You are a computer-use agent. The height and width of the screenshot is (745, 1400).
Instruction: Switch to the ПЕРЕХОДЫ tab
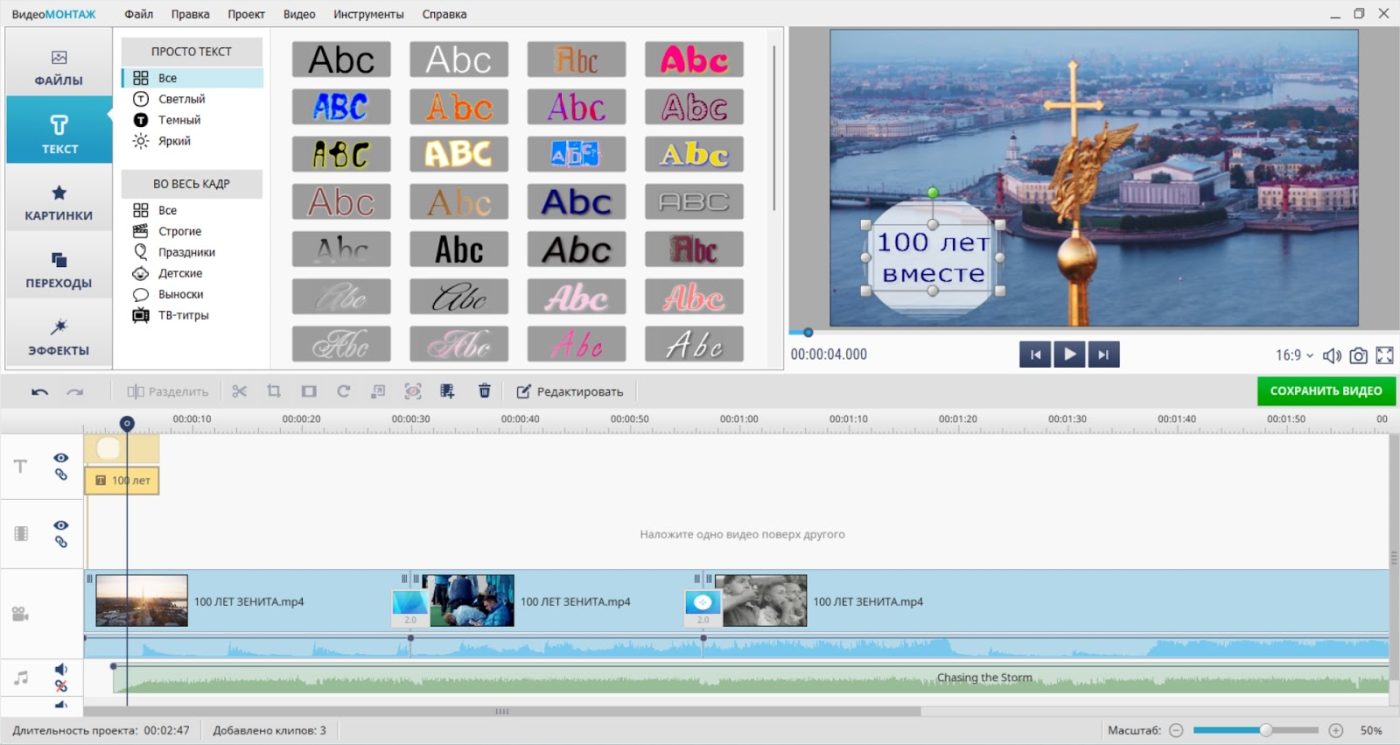tap(59, 270)
